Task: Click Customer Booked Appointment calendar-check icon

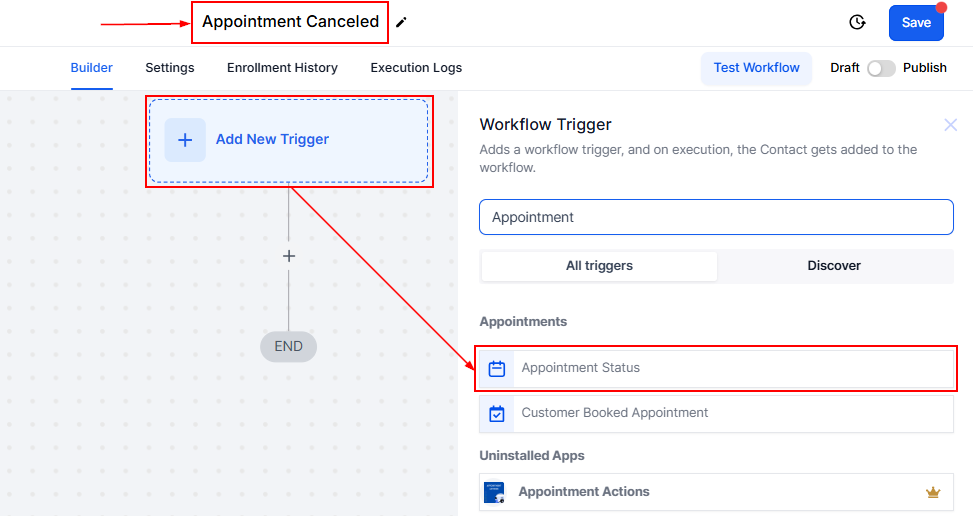Action: point(497,413)
